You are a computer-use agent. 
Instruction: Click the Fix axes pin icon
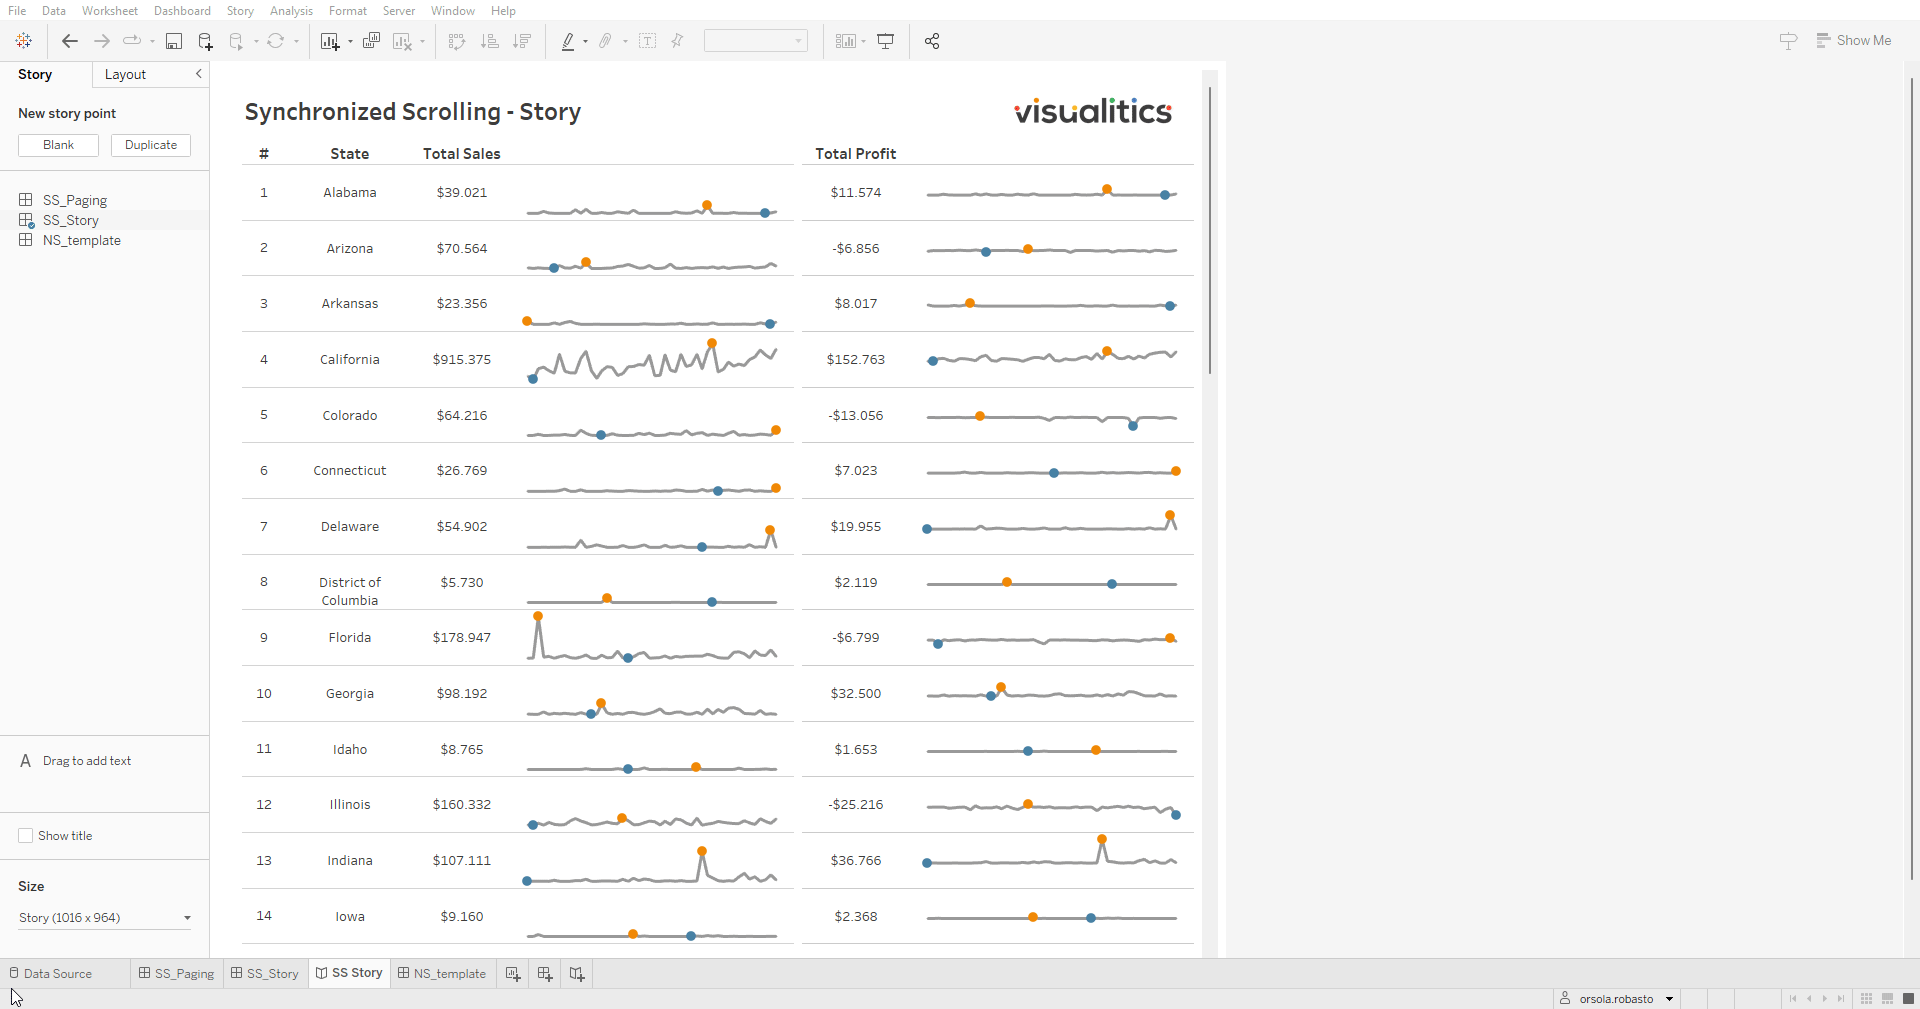click(677, 41)
